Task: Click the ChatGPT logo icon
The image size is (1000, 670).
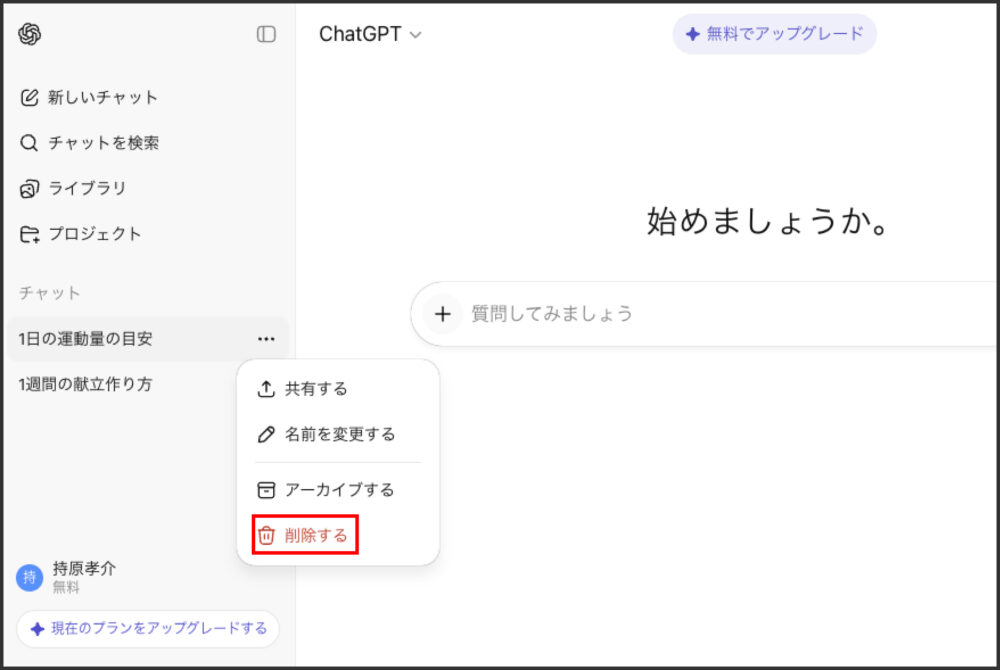Action: [x=31, y=34]
